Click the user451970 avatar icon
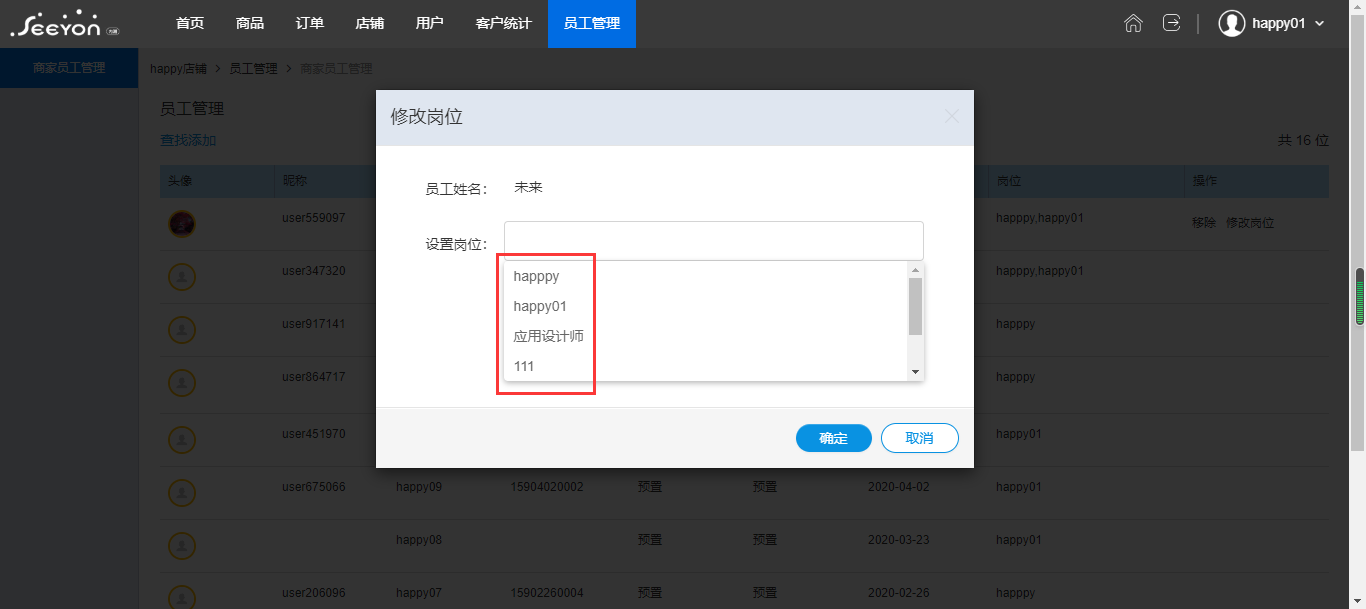The image size is (1366, 609). pyautogui.click(x=181, y=438)
